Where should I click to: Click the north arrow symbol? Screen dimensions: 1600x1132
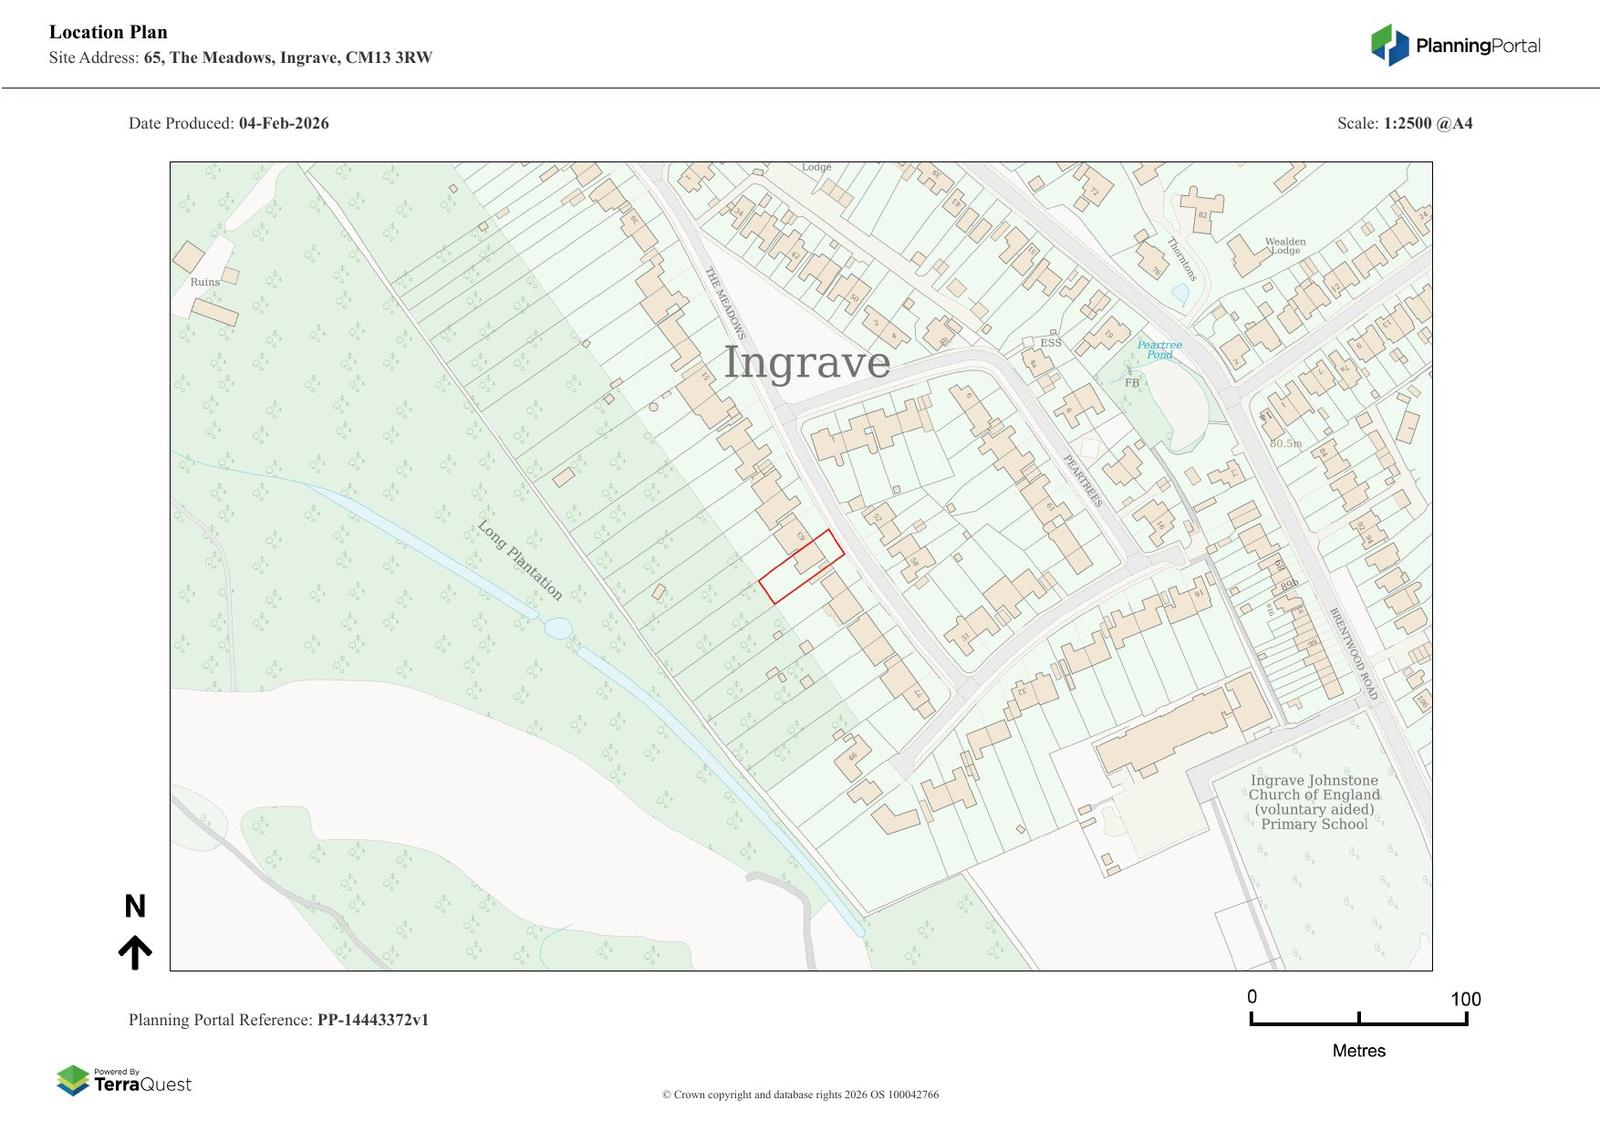coord(135,952)
